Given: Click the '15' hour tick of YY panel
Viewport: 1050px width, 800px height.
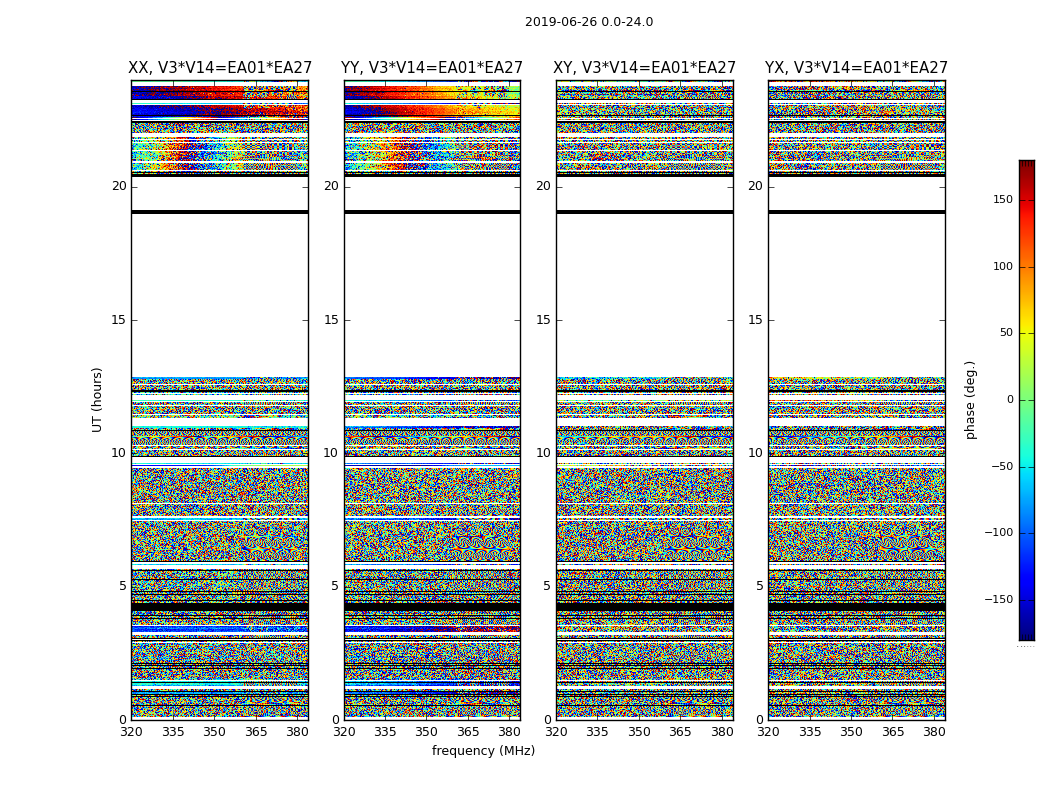Looking at the screenshot, I should point(331,320).
